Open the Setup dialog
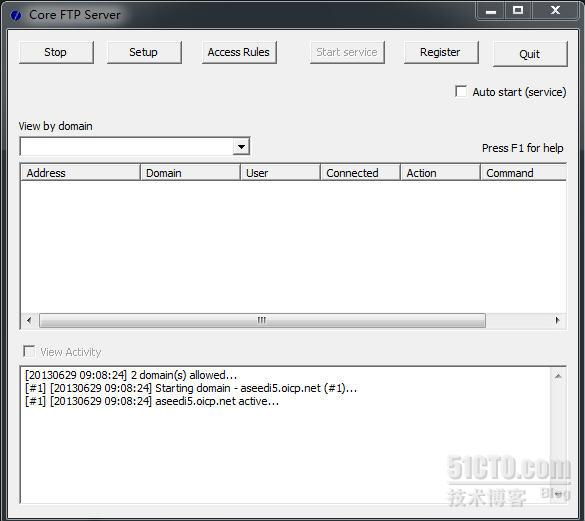This screenshot has width=585, height=521. [x=144, y=52]
